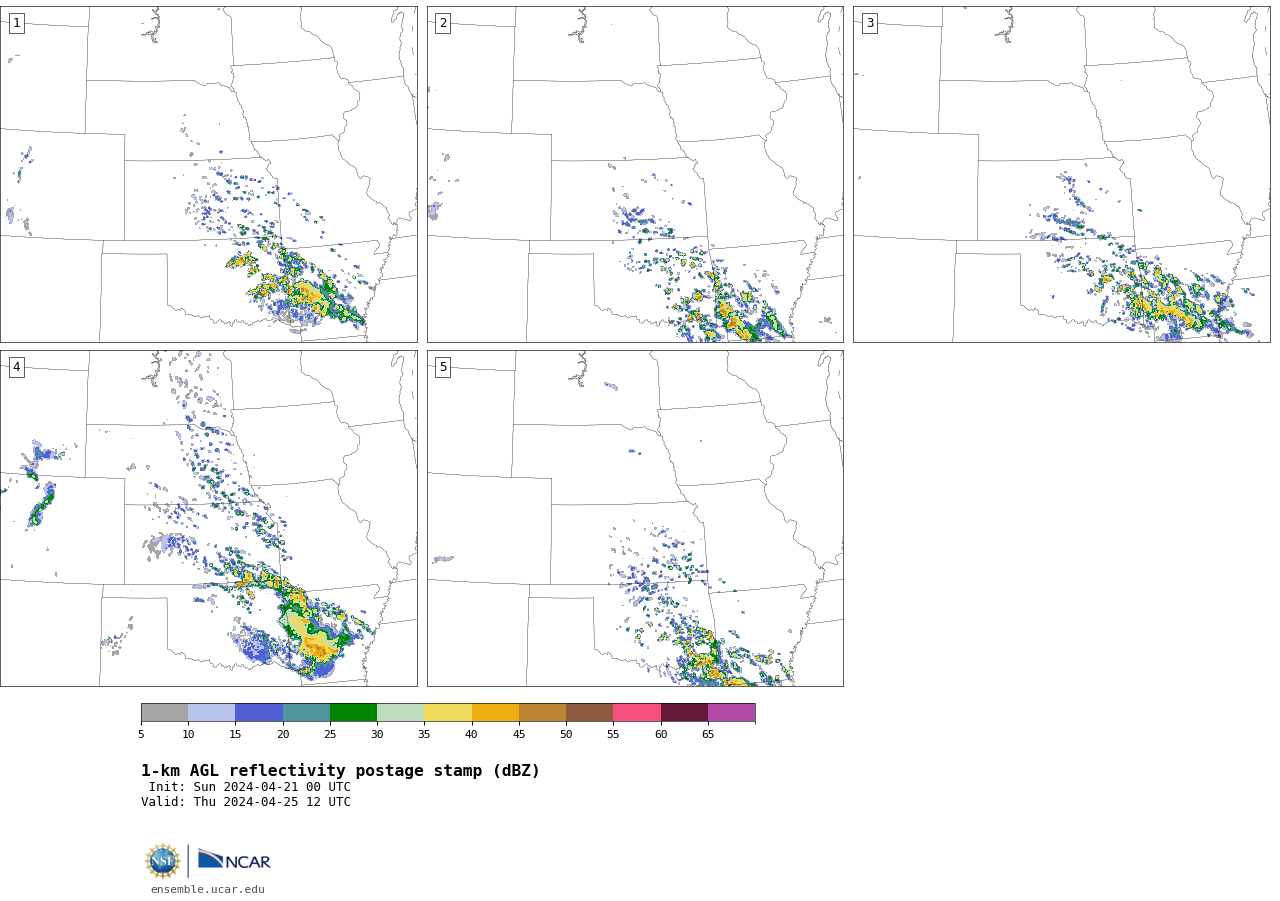The image size is (1280, 901).
Task: Select the purple 65+ dBZ swatch
Action: point(731,713)
